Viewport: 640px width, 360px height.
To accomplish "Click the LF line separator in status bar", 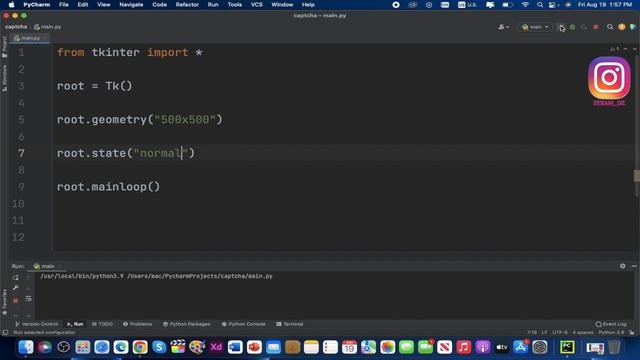I will point(544,333).
